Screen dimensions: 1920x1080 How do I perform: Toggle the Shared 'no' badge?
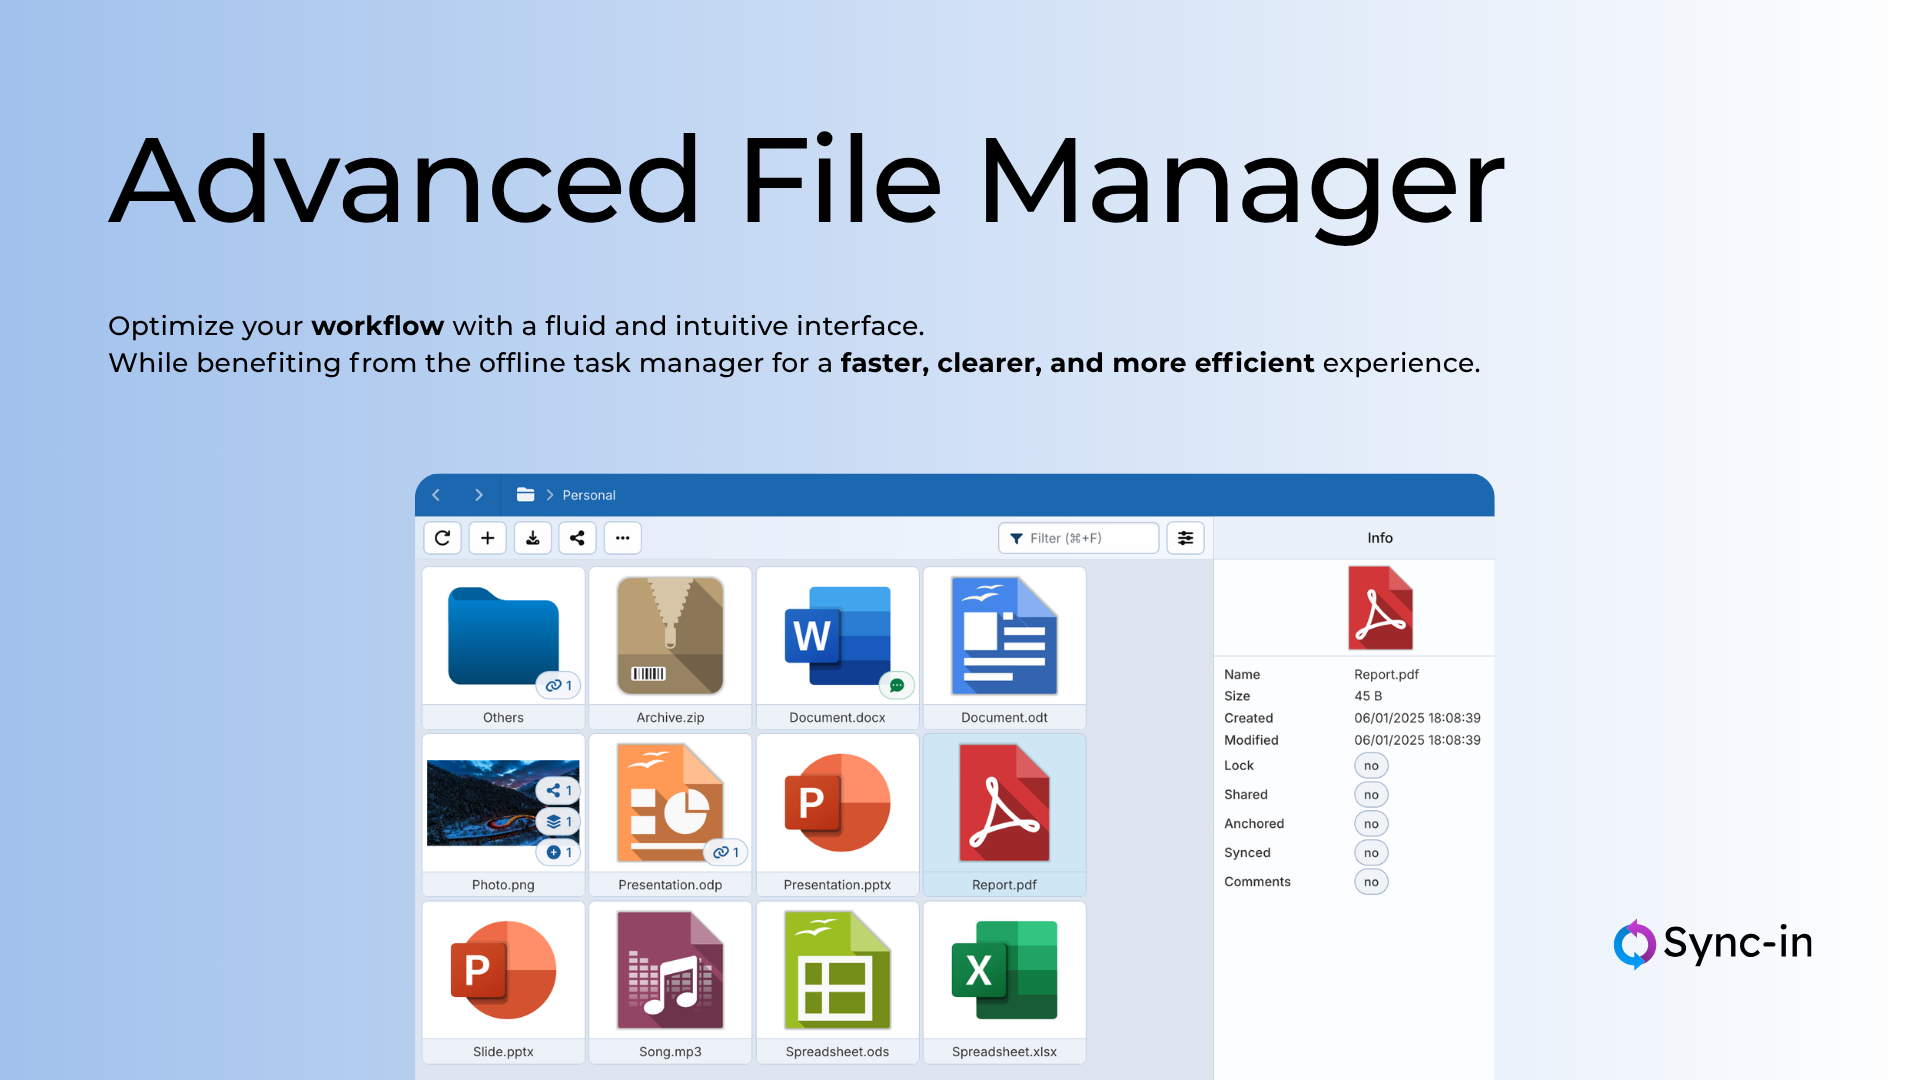pyautogui.click(x=1370, y=795)
